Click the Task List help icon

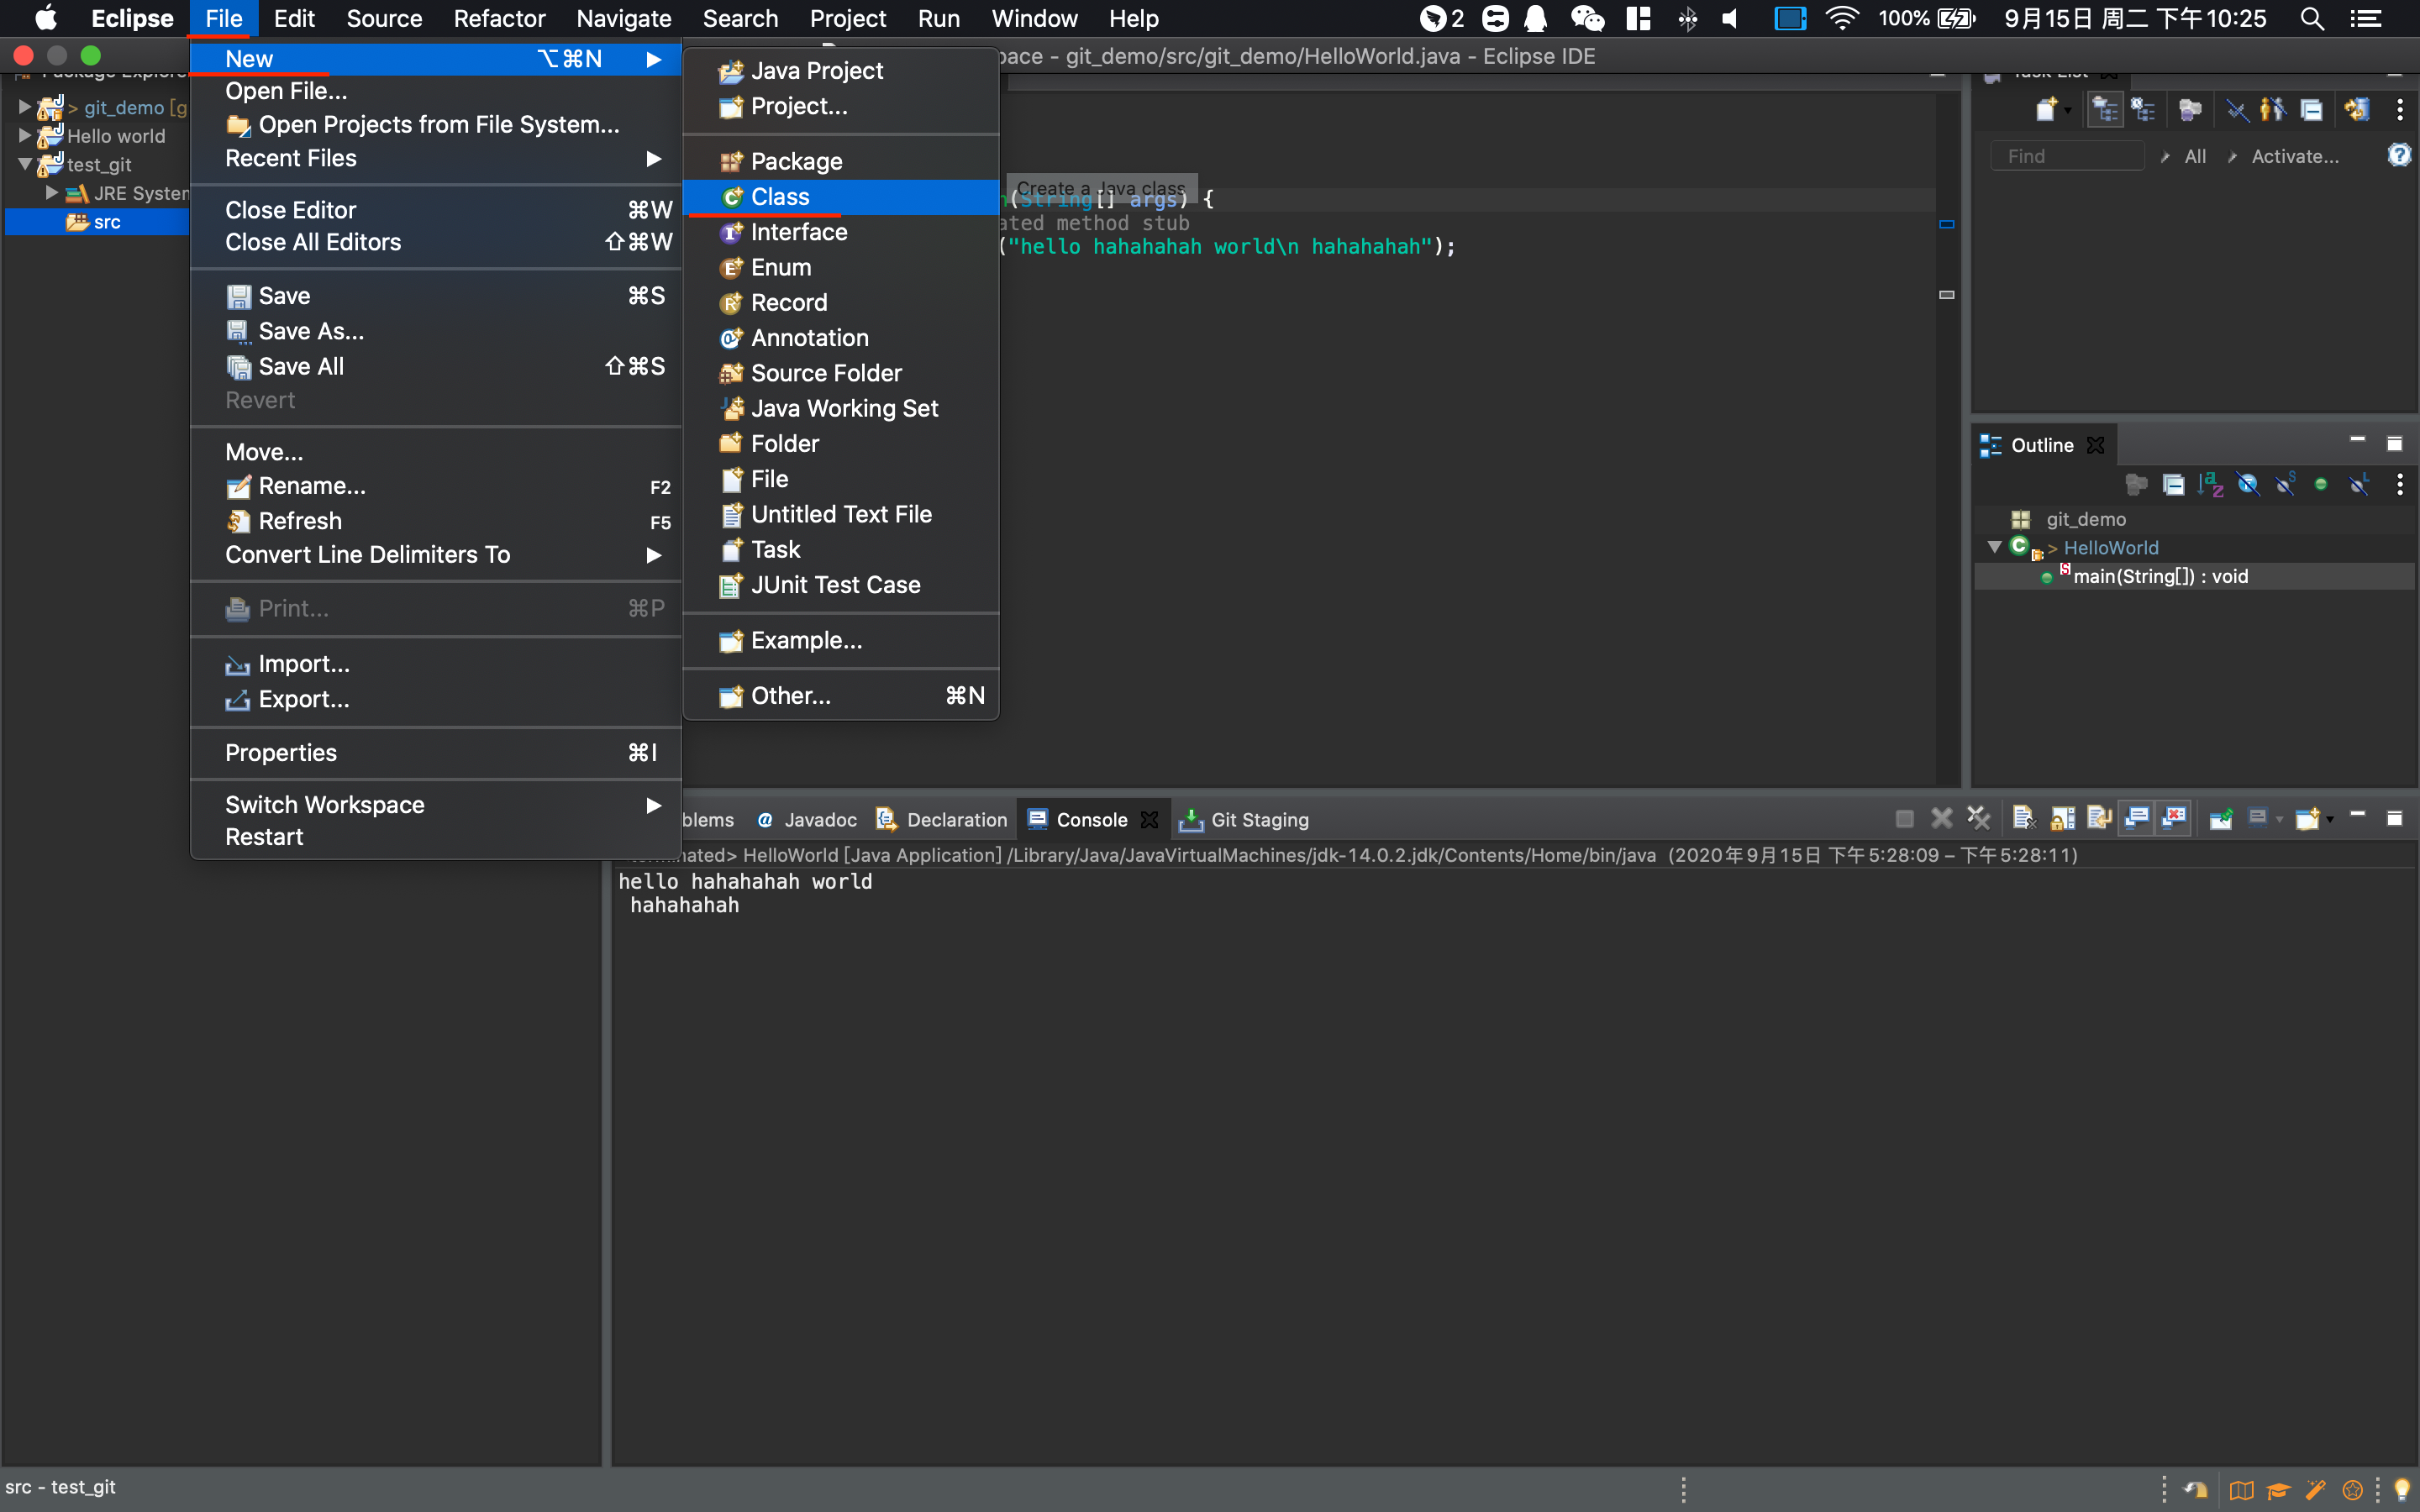pos(2399,155)
